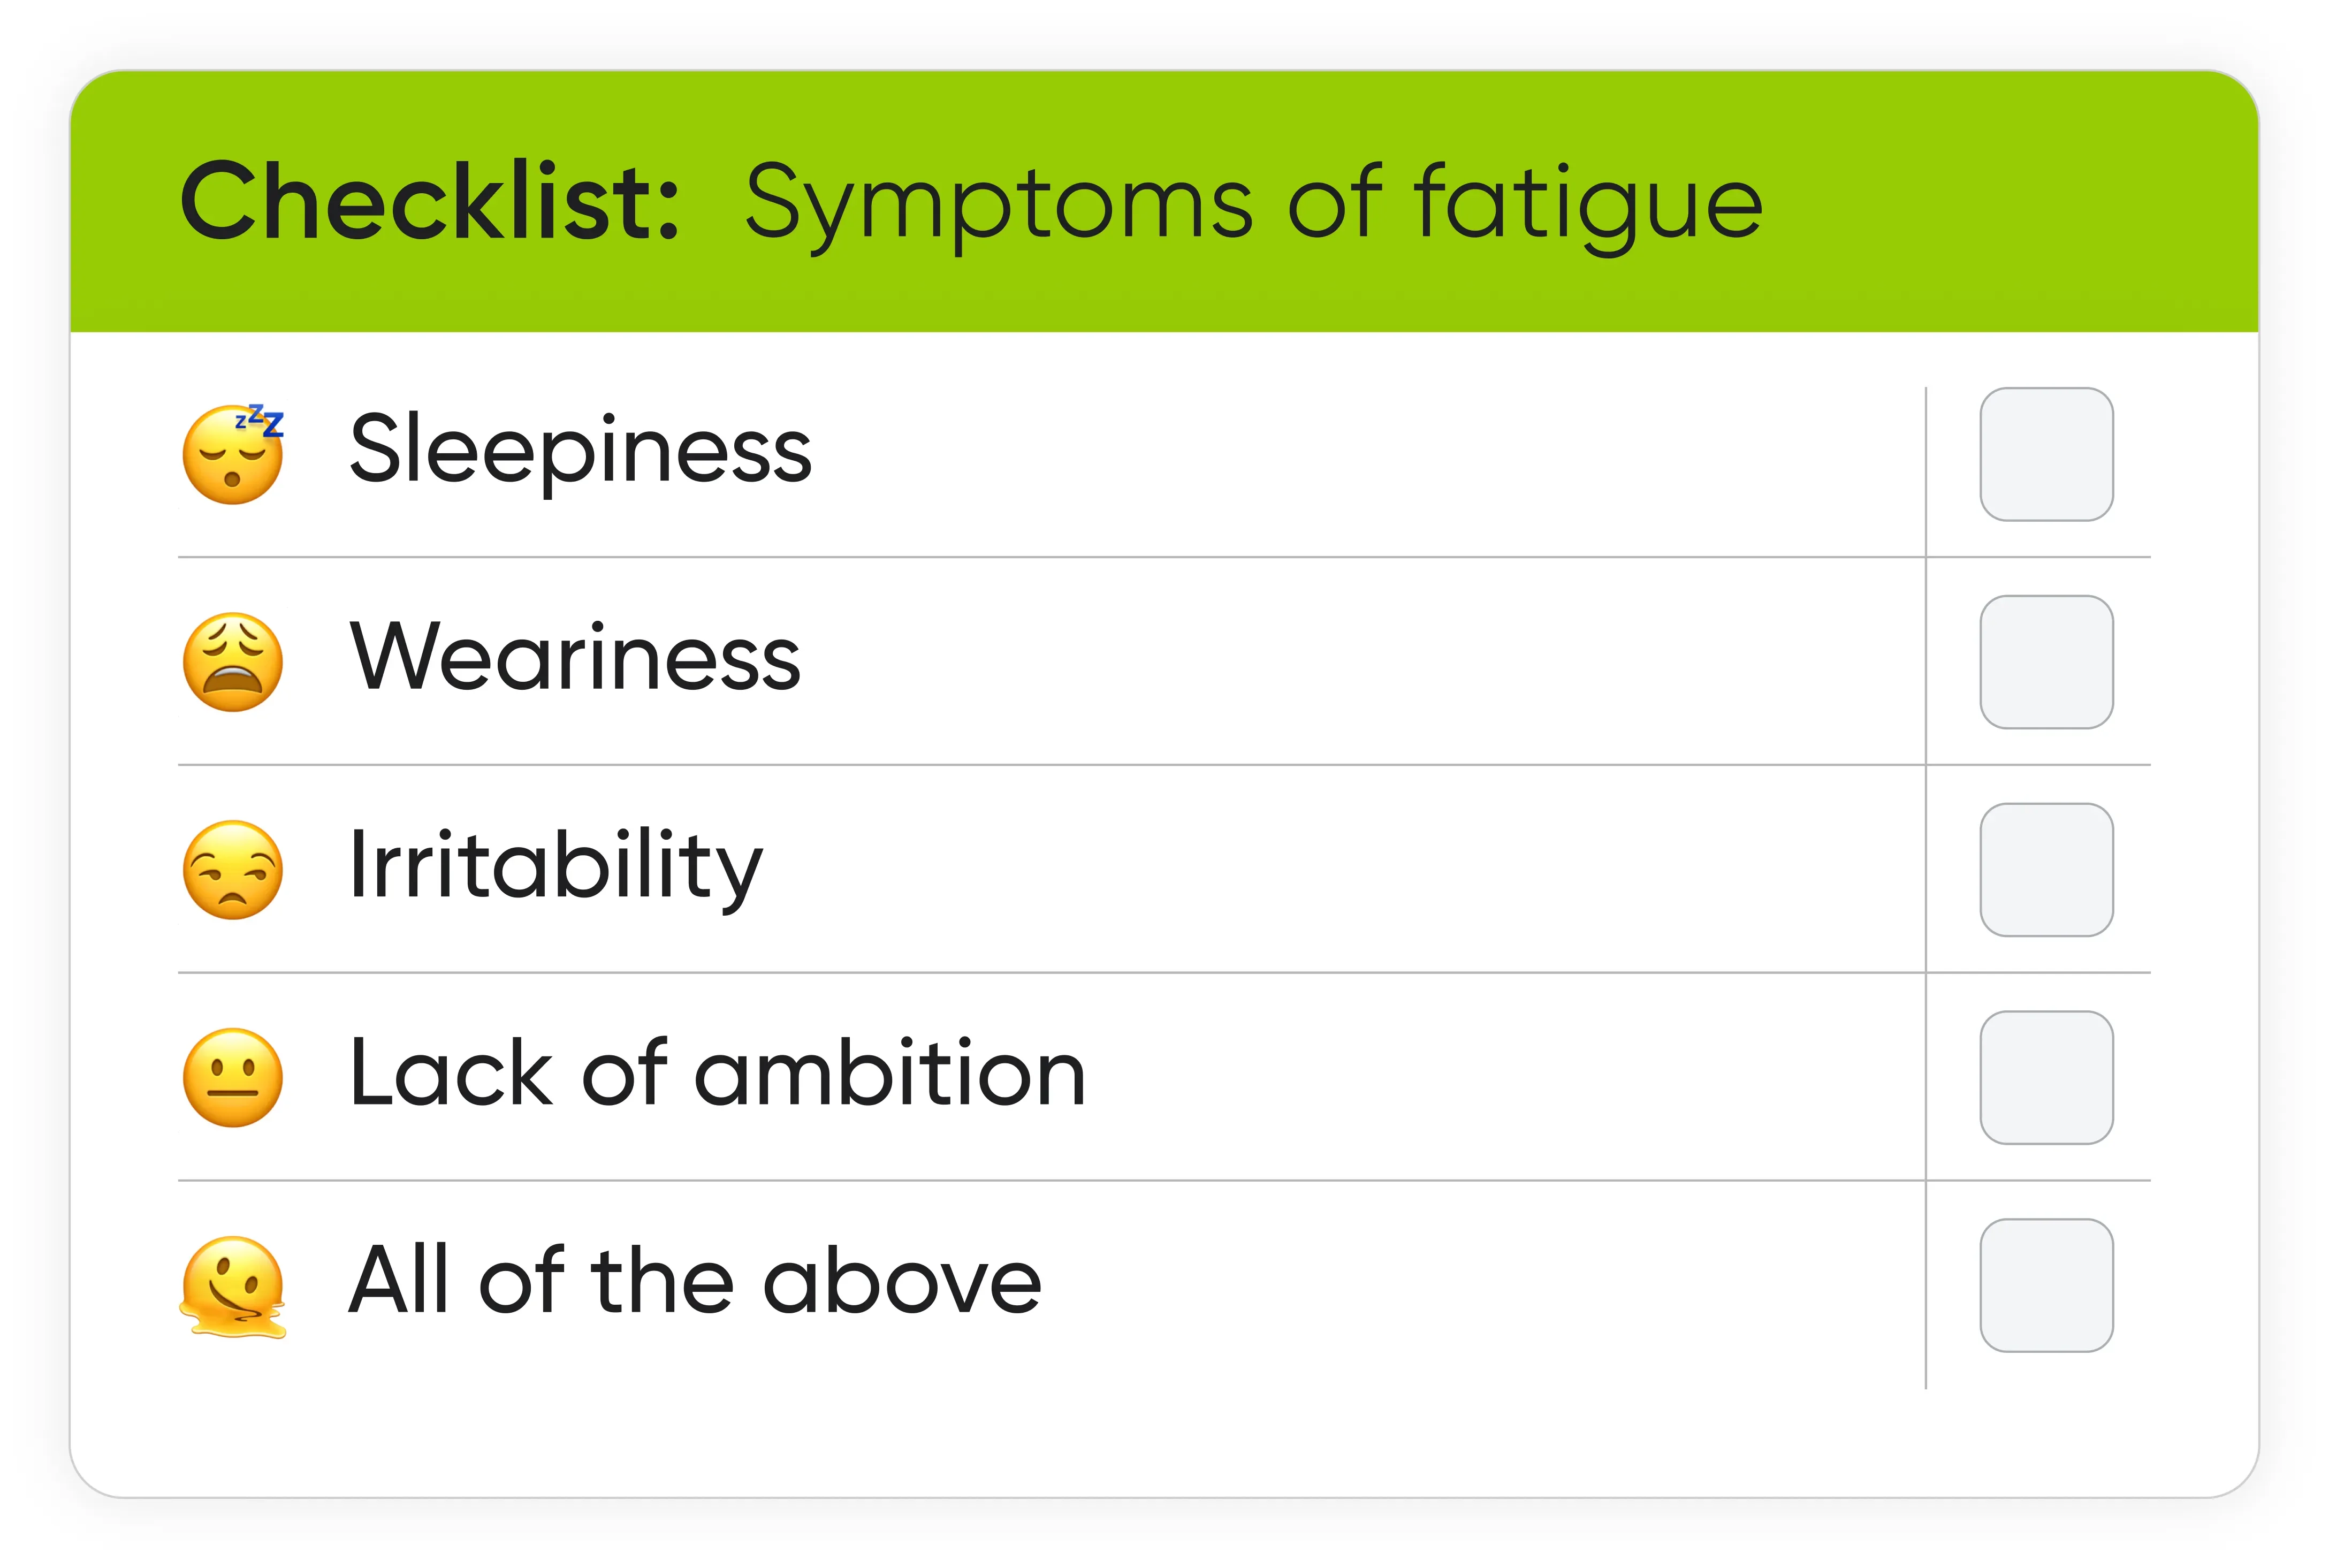
Task: Click the Symptoms of fatigue title text
Action: coord(1254,204)
